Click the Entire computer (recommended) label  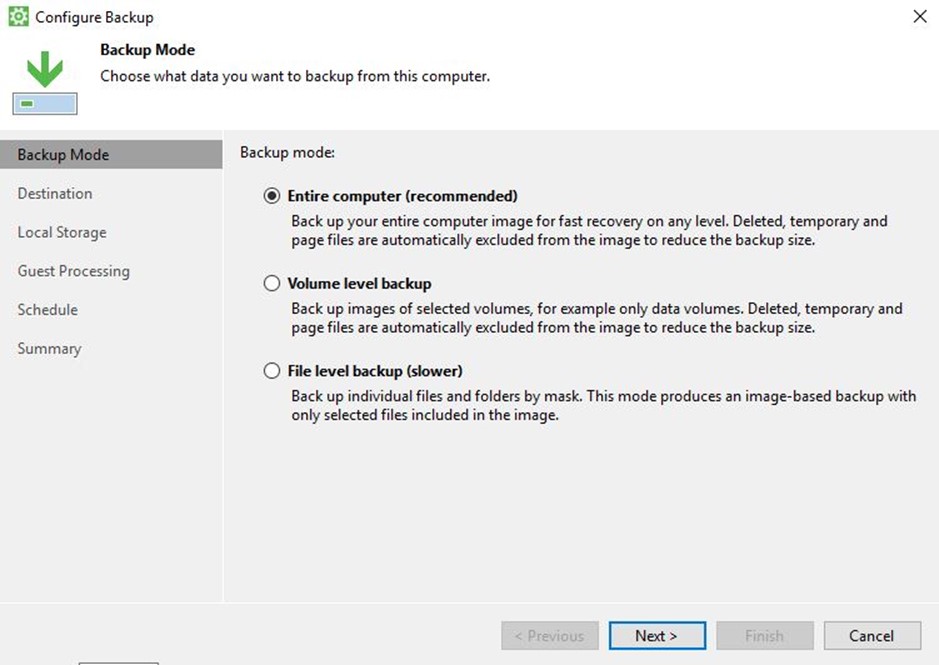click(402, 196)
